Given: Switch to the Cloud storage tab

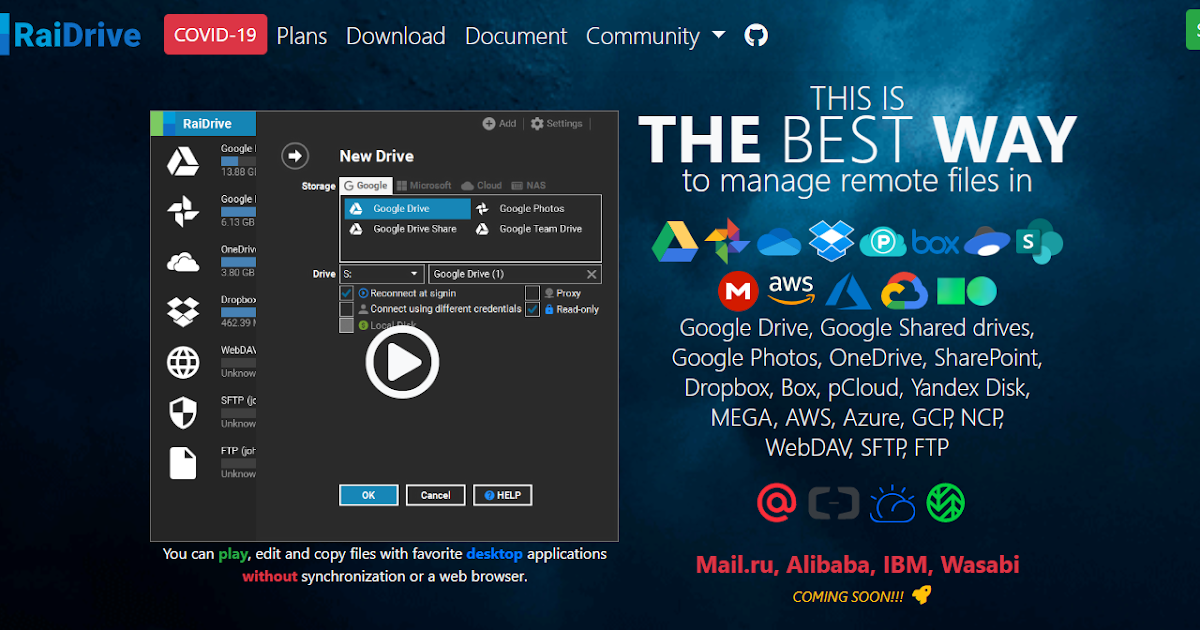Looking at the screenshot, I should click(x=482, y=185).
